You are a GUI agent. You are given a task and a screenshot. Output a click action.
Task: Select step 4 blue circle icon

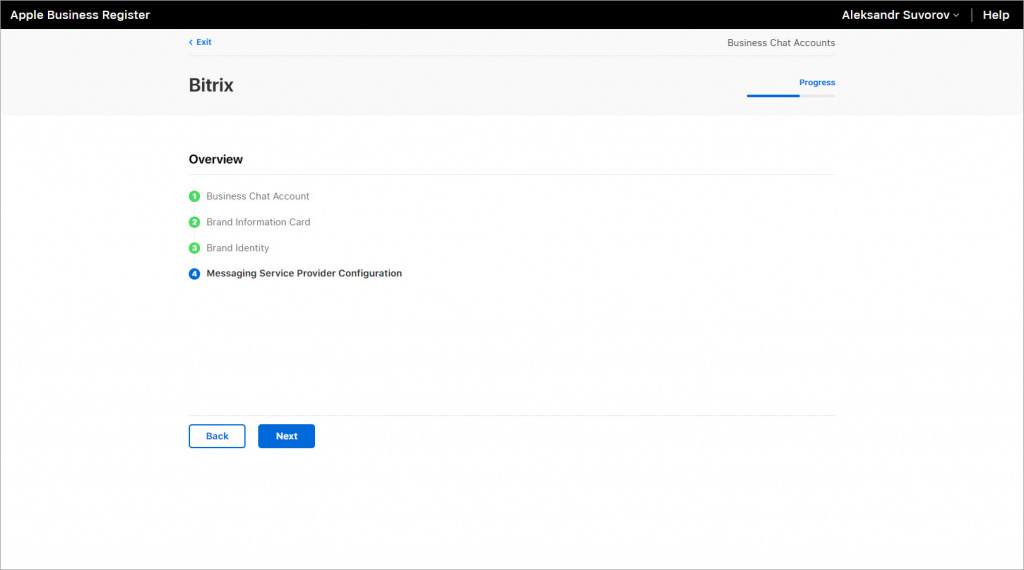[194, 274]
